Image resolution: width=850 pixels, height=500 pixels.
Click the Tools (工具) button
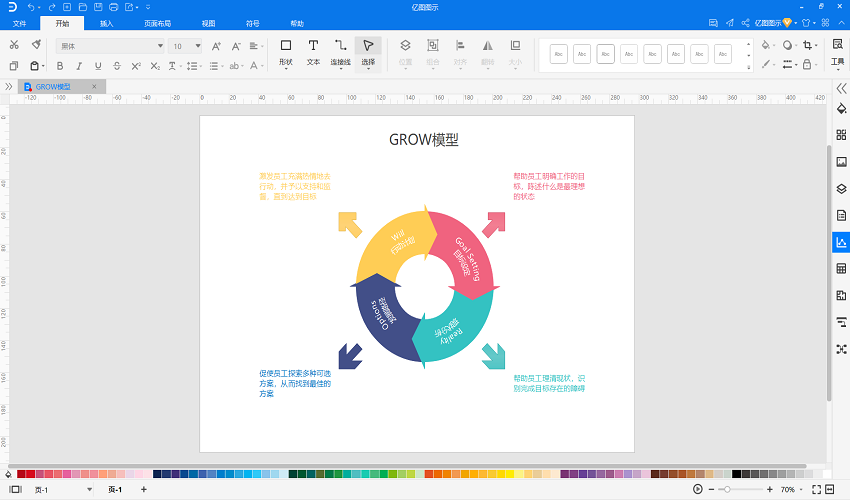point(838,53)
